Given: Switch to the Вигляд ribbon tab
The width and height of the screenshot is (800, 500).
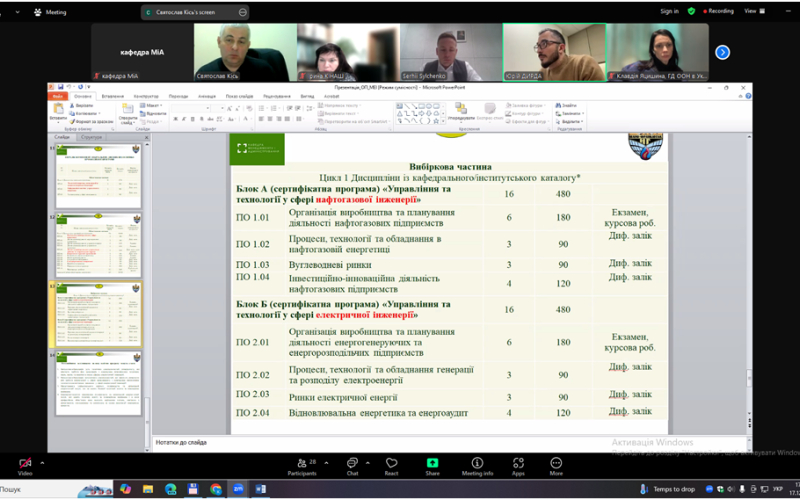Looking at the screenshot, I should (x=307, y=96).
